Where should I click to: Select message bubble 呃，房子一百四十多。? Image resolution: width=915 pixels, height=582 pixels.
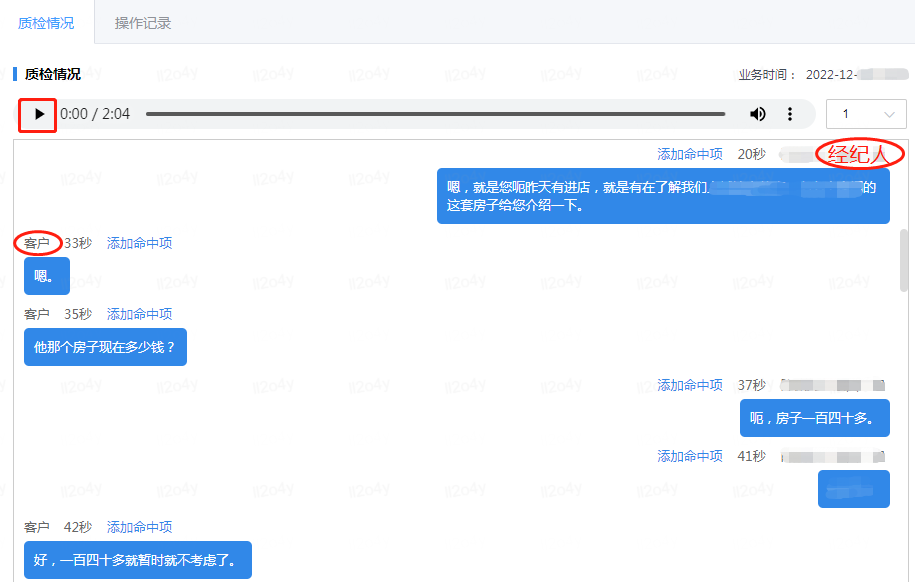(x=814, y=418)
